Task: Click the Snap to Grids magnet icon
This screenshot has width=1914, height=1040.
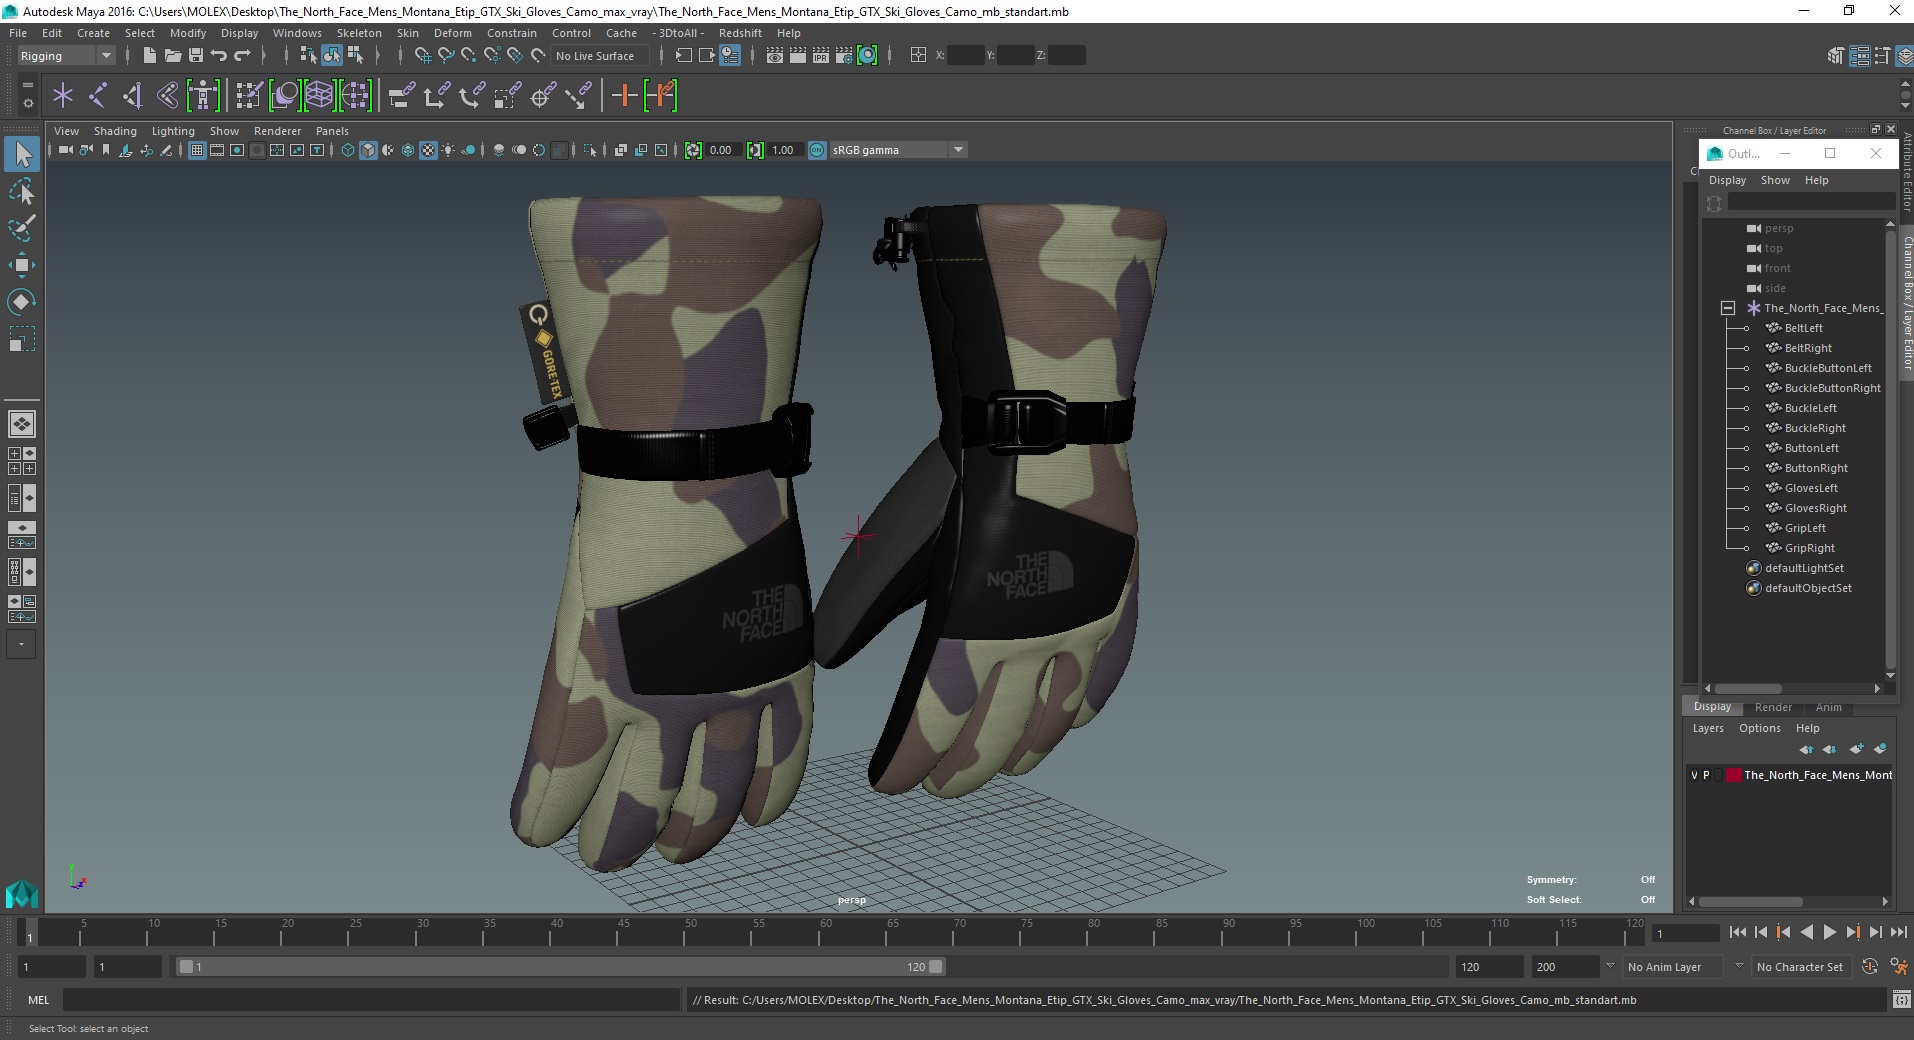Action: point(423,56)
